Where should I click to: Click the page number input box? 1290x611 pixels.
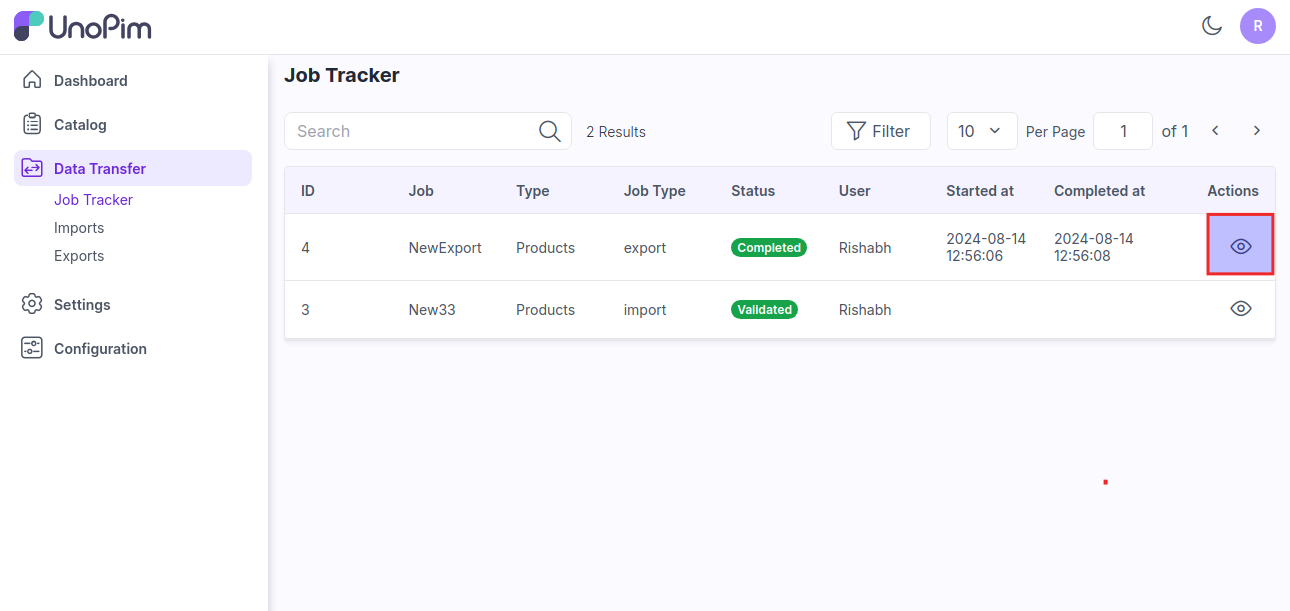[1122, 131]
